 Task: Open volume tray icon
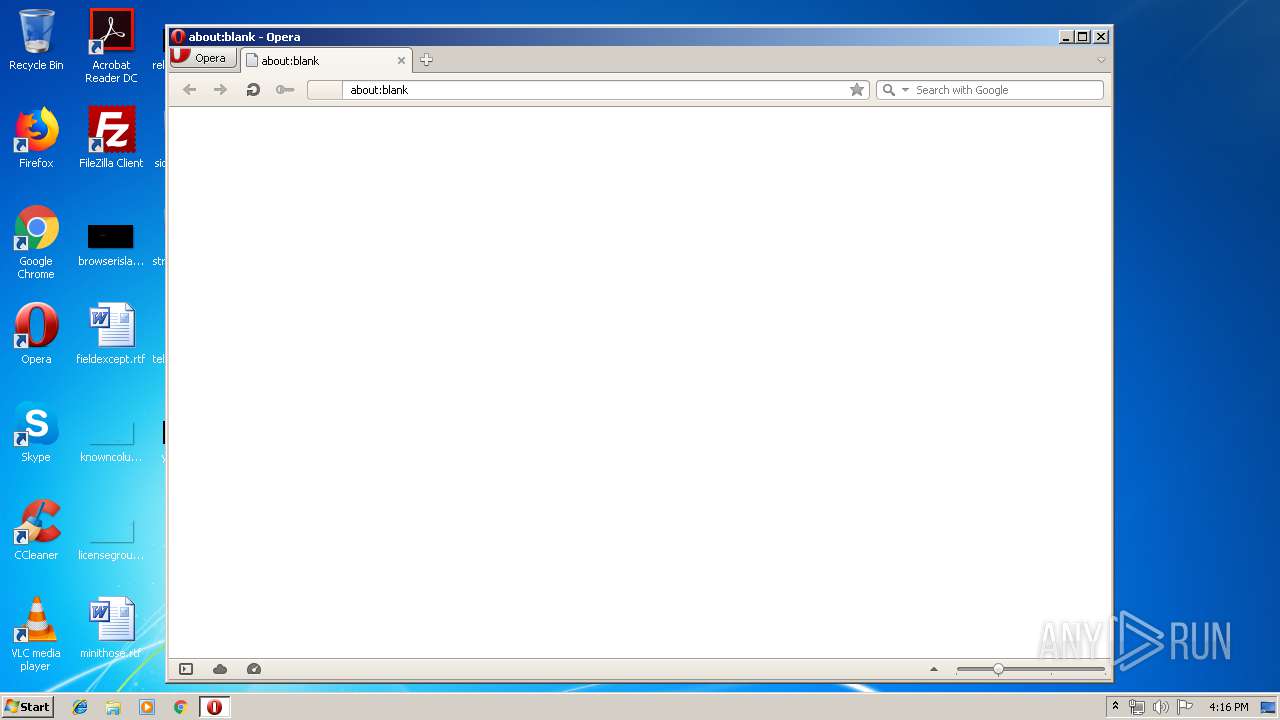click(1161, 707)
